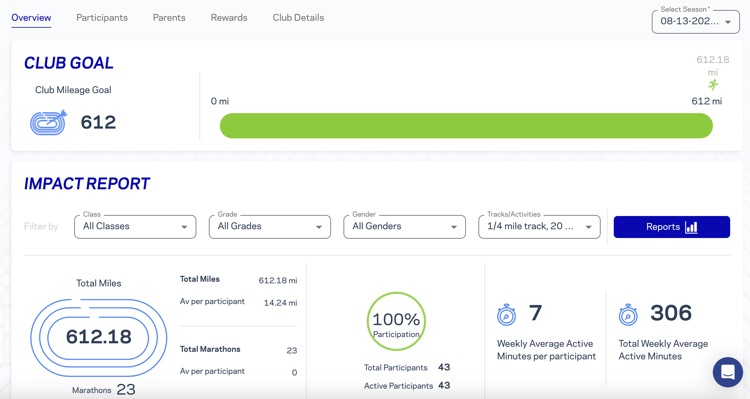Click the stopwatch icon beside 306 minutes
The image size is (750, 399).
[628, 315]
